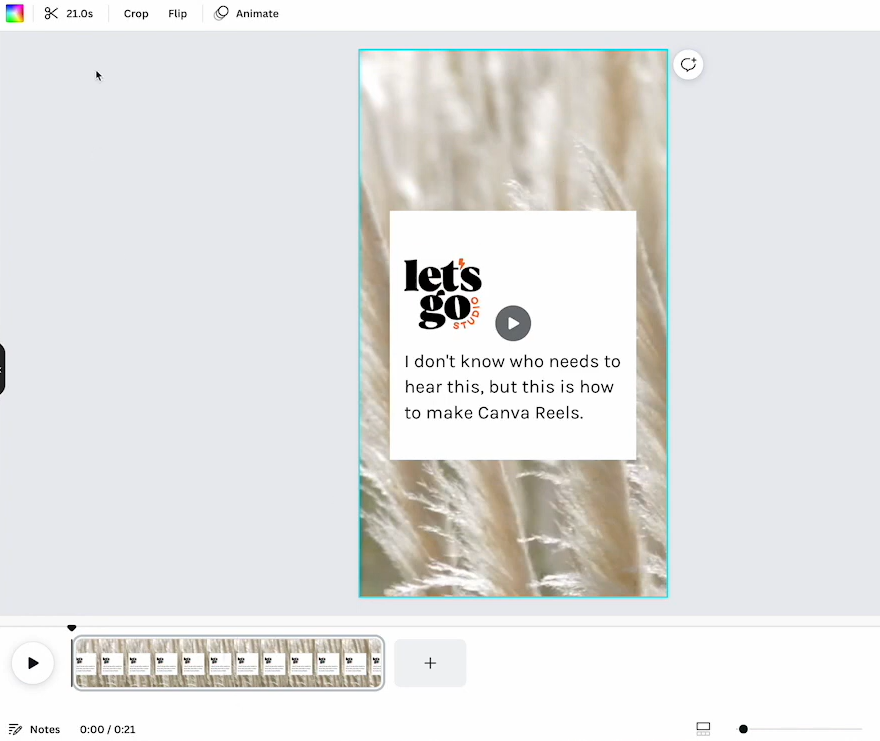
Task: Add a new page with the plus button
Action: (430, 663)
